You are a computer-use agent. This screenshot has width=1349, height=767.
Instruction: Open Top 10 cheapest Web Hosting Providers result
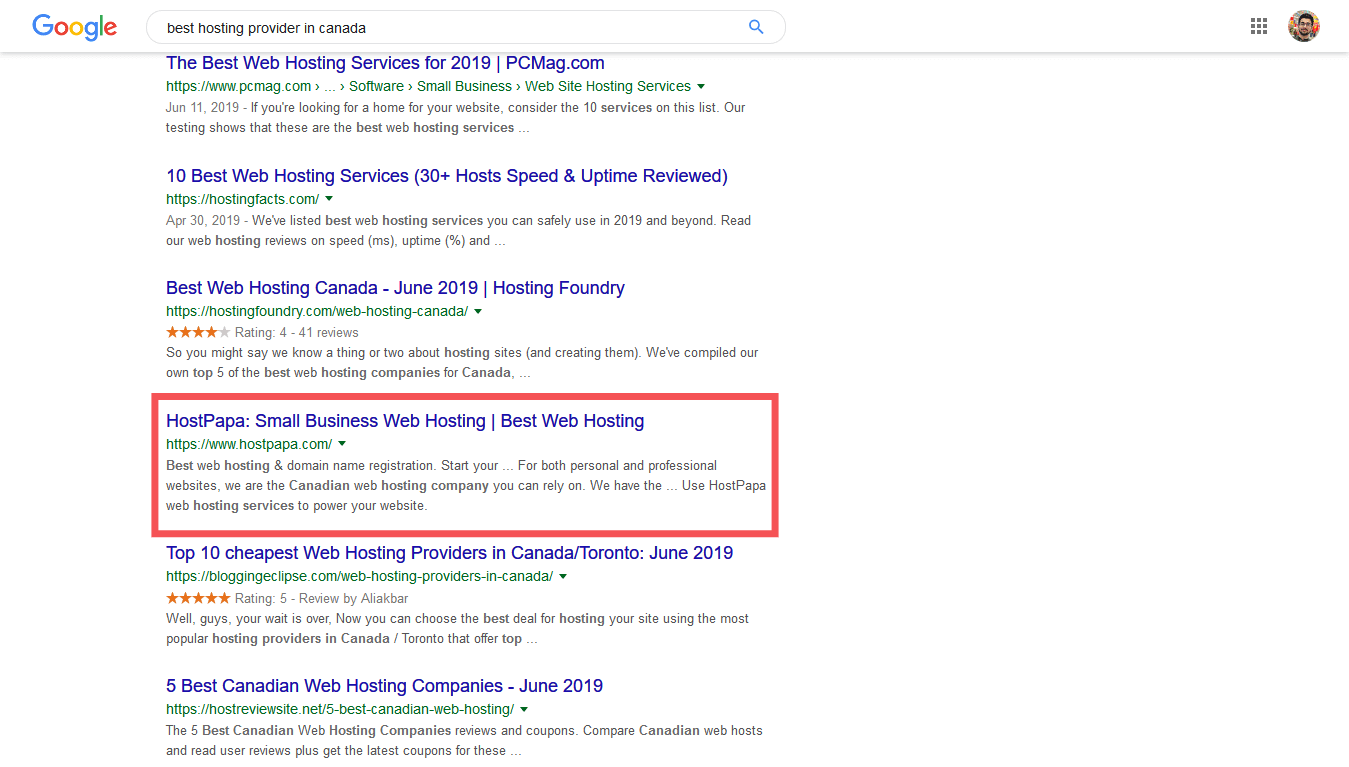(449, 553)
